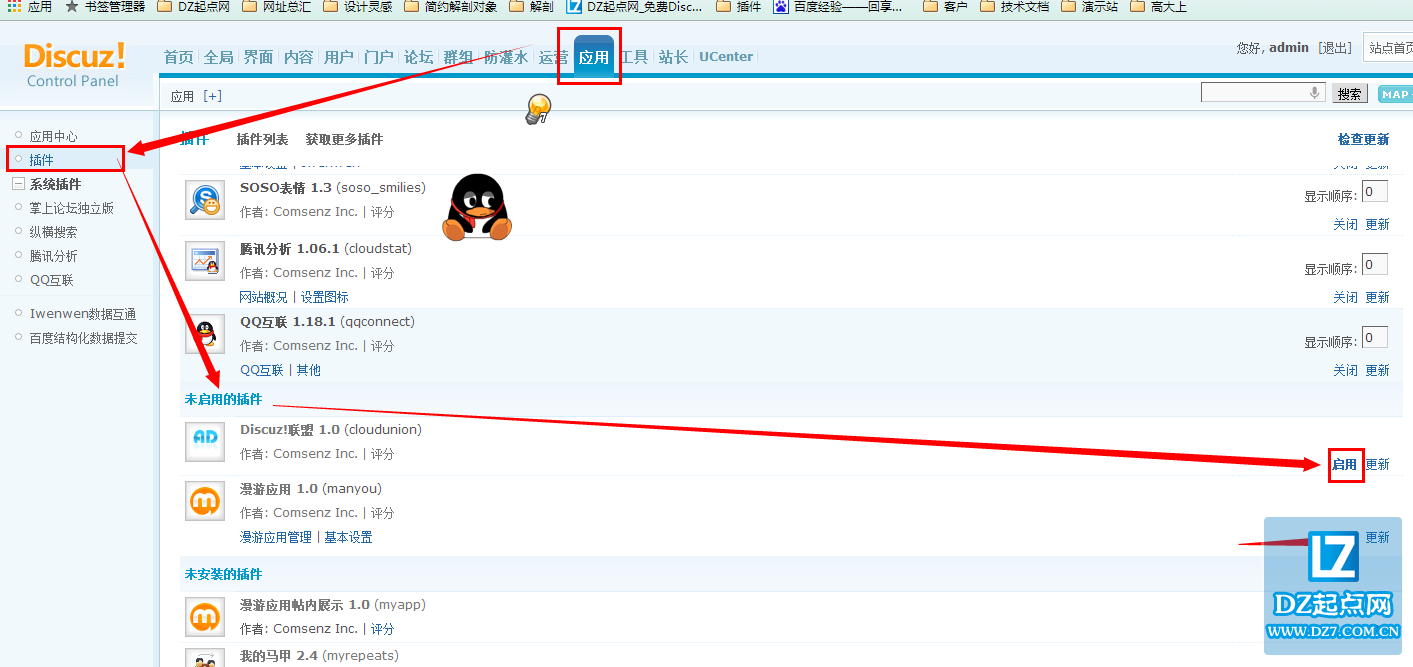Open the 百度经验 bookmark
Viewport: 1413px width, 667px height.
point(838,6)
